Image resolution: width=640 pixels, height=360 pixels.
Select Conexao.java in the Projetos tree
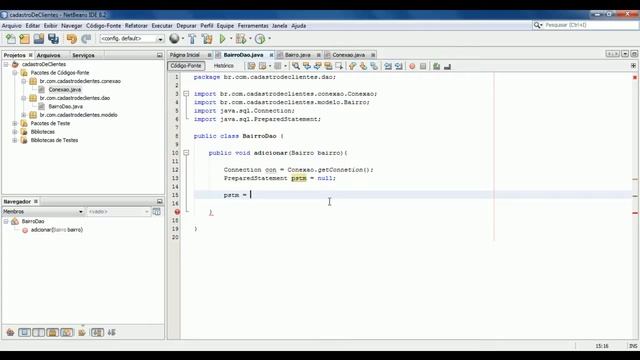(x=64, y=89)
